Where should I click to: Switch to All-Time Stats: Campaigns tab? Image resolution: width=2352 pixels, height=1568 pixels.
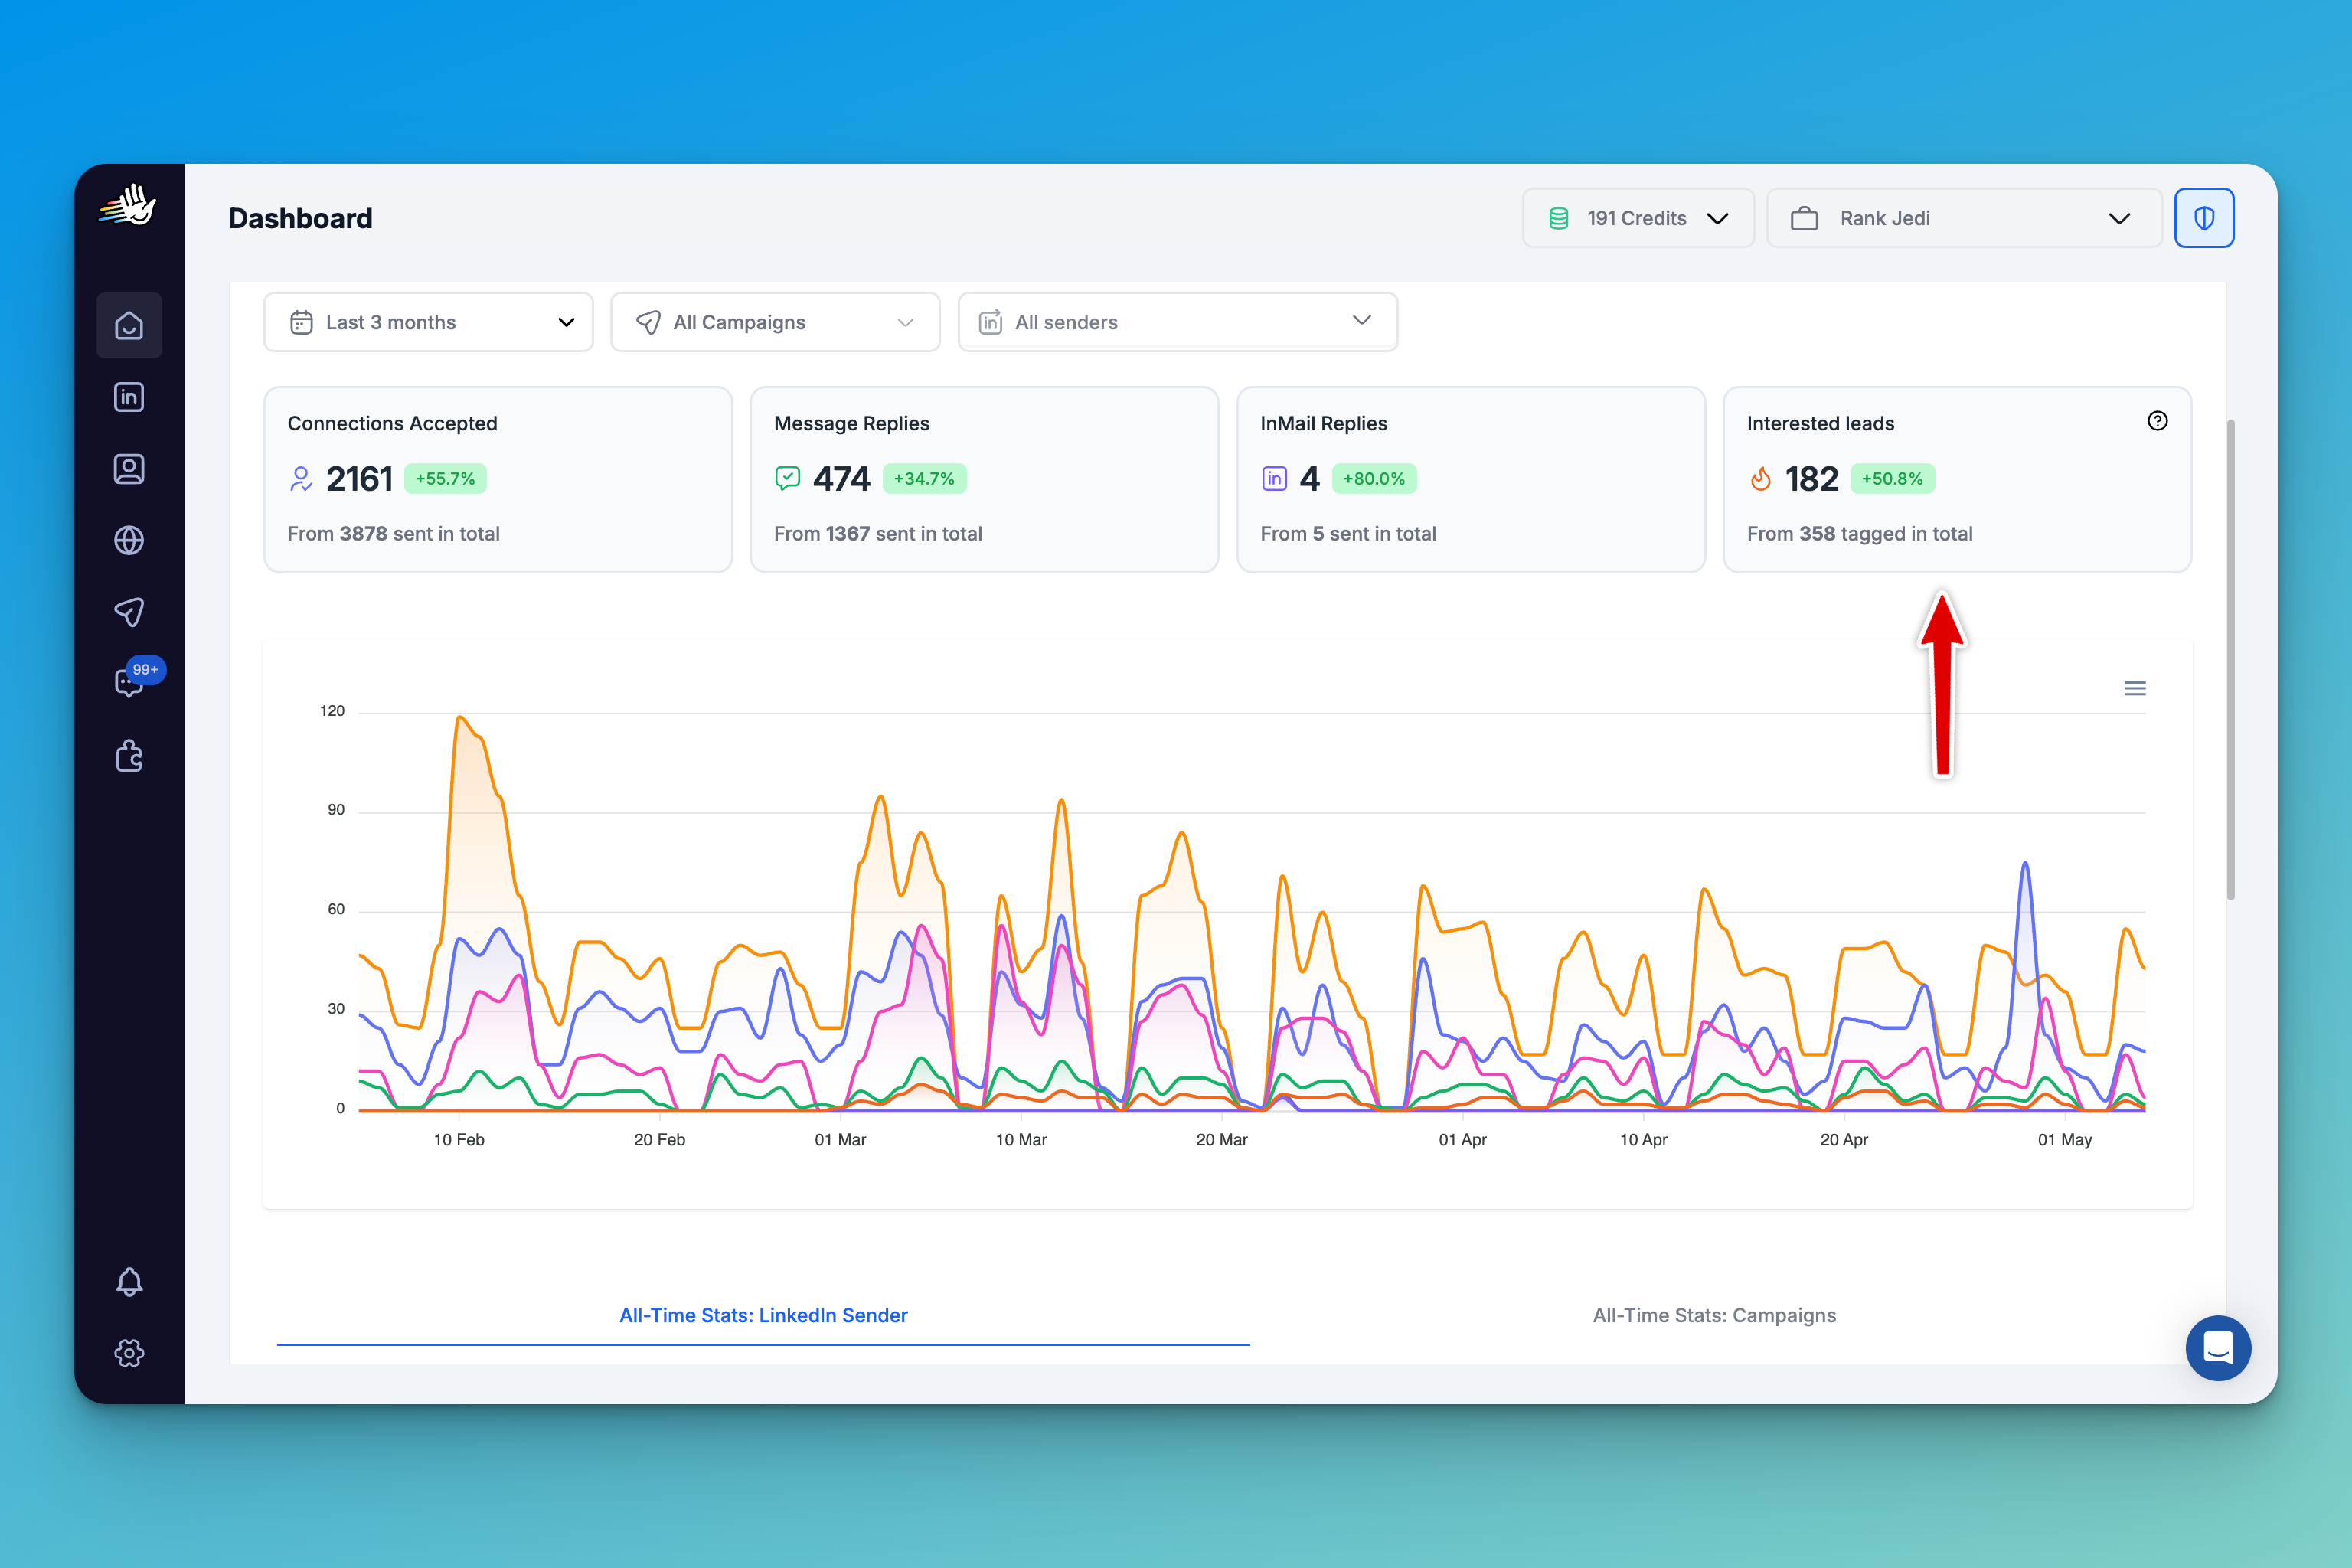[1714, 1315]
